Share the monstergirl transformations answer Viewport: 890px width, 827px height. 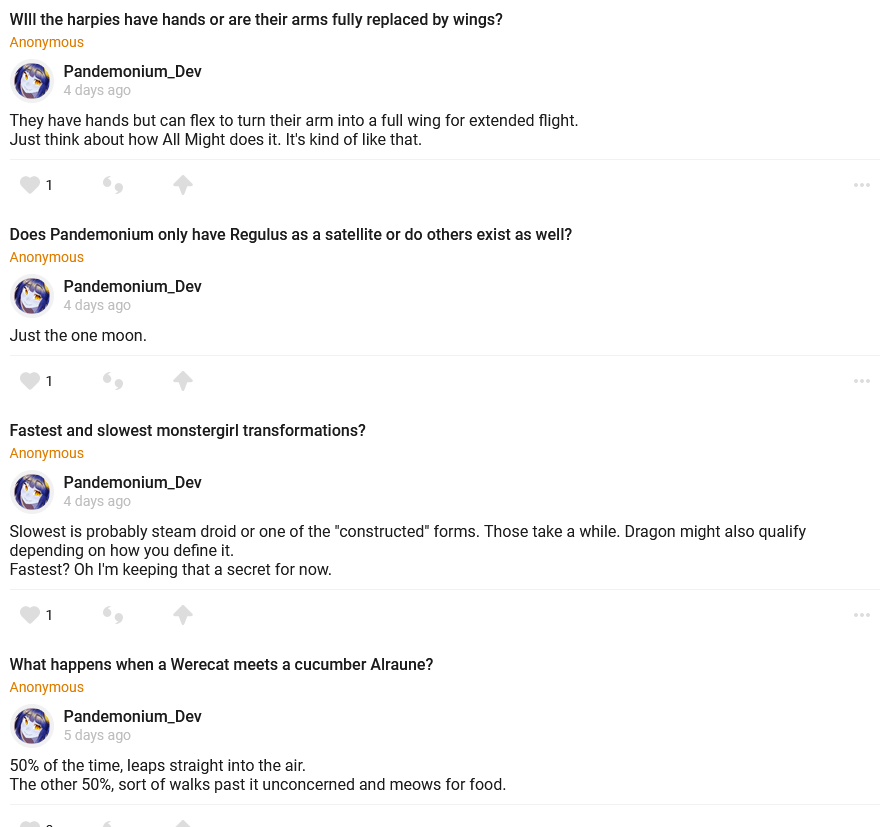click(x=182, y=615)
